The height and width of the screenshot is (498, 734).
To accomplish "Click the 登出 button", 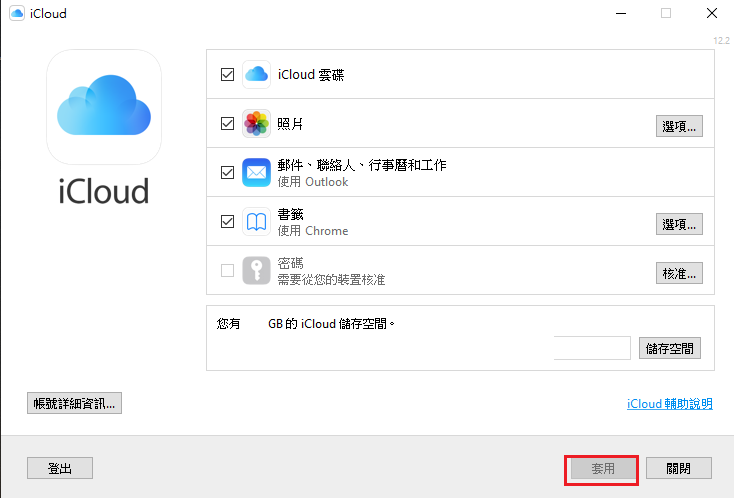I will tap(60, 468).
